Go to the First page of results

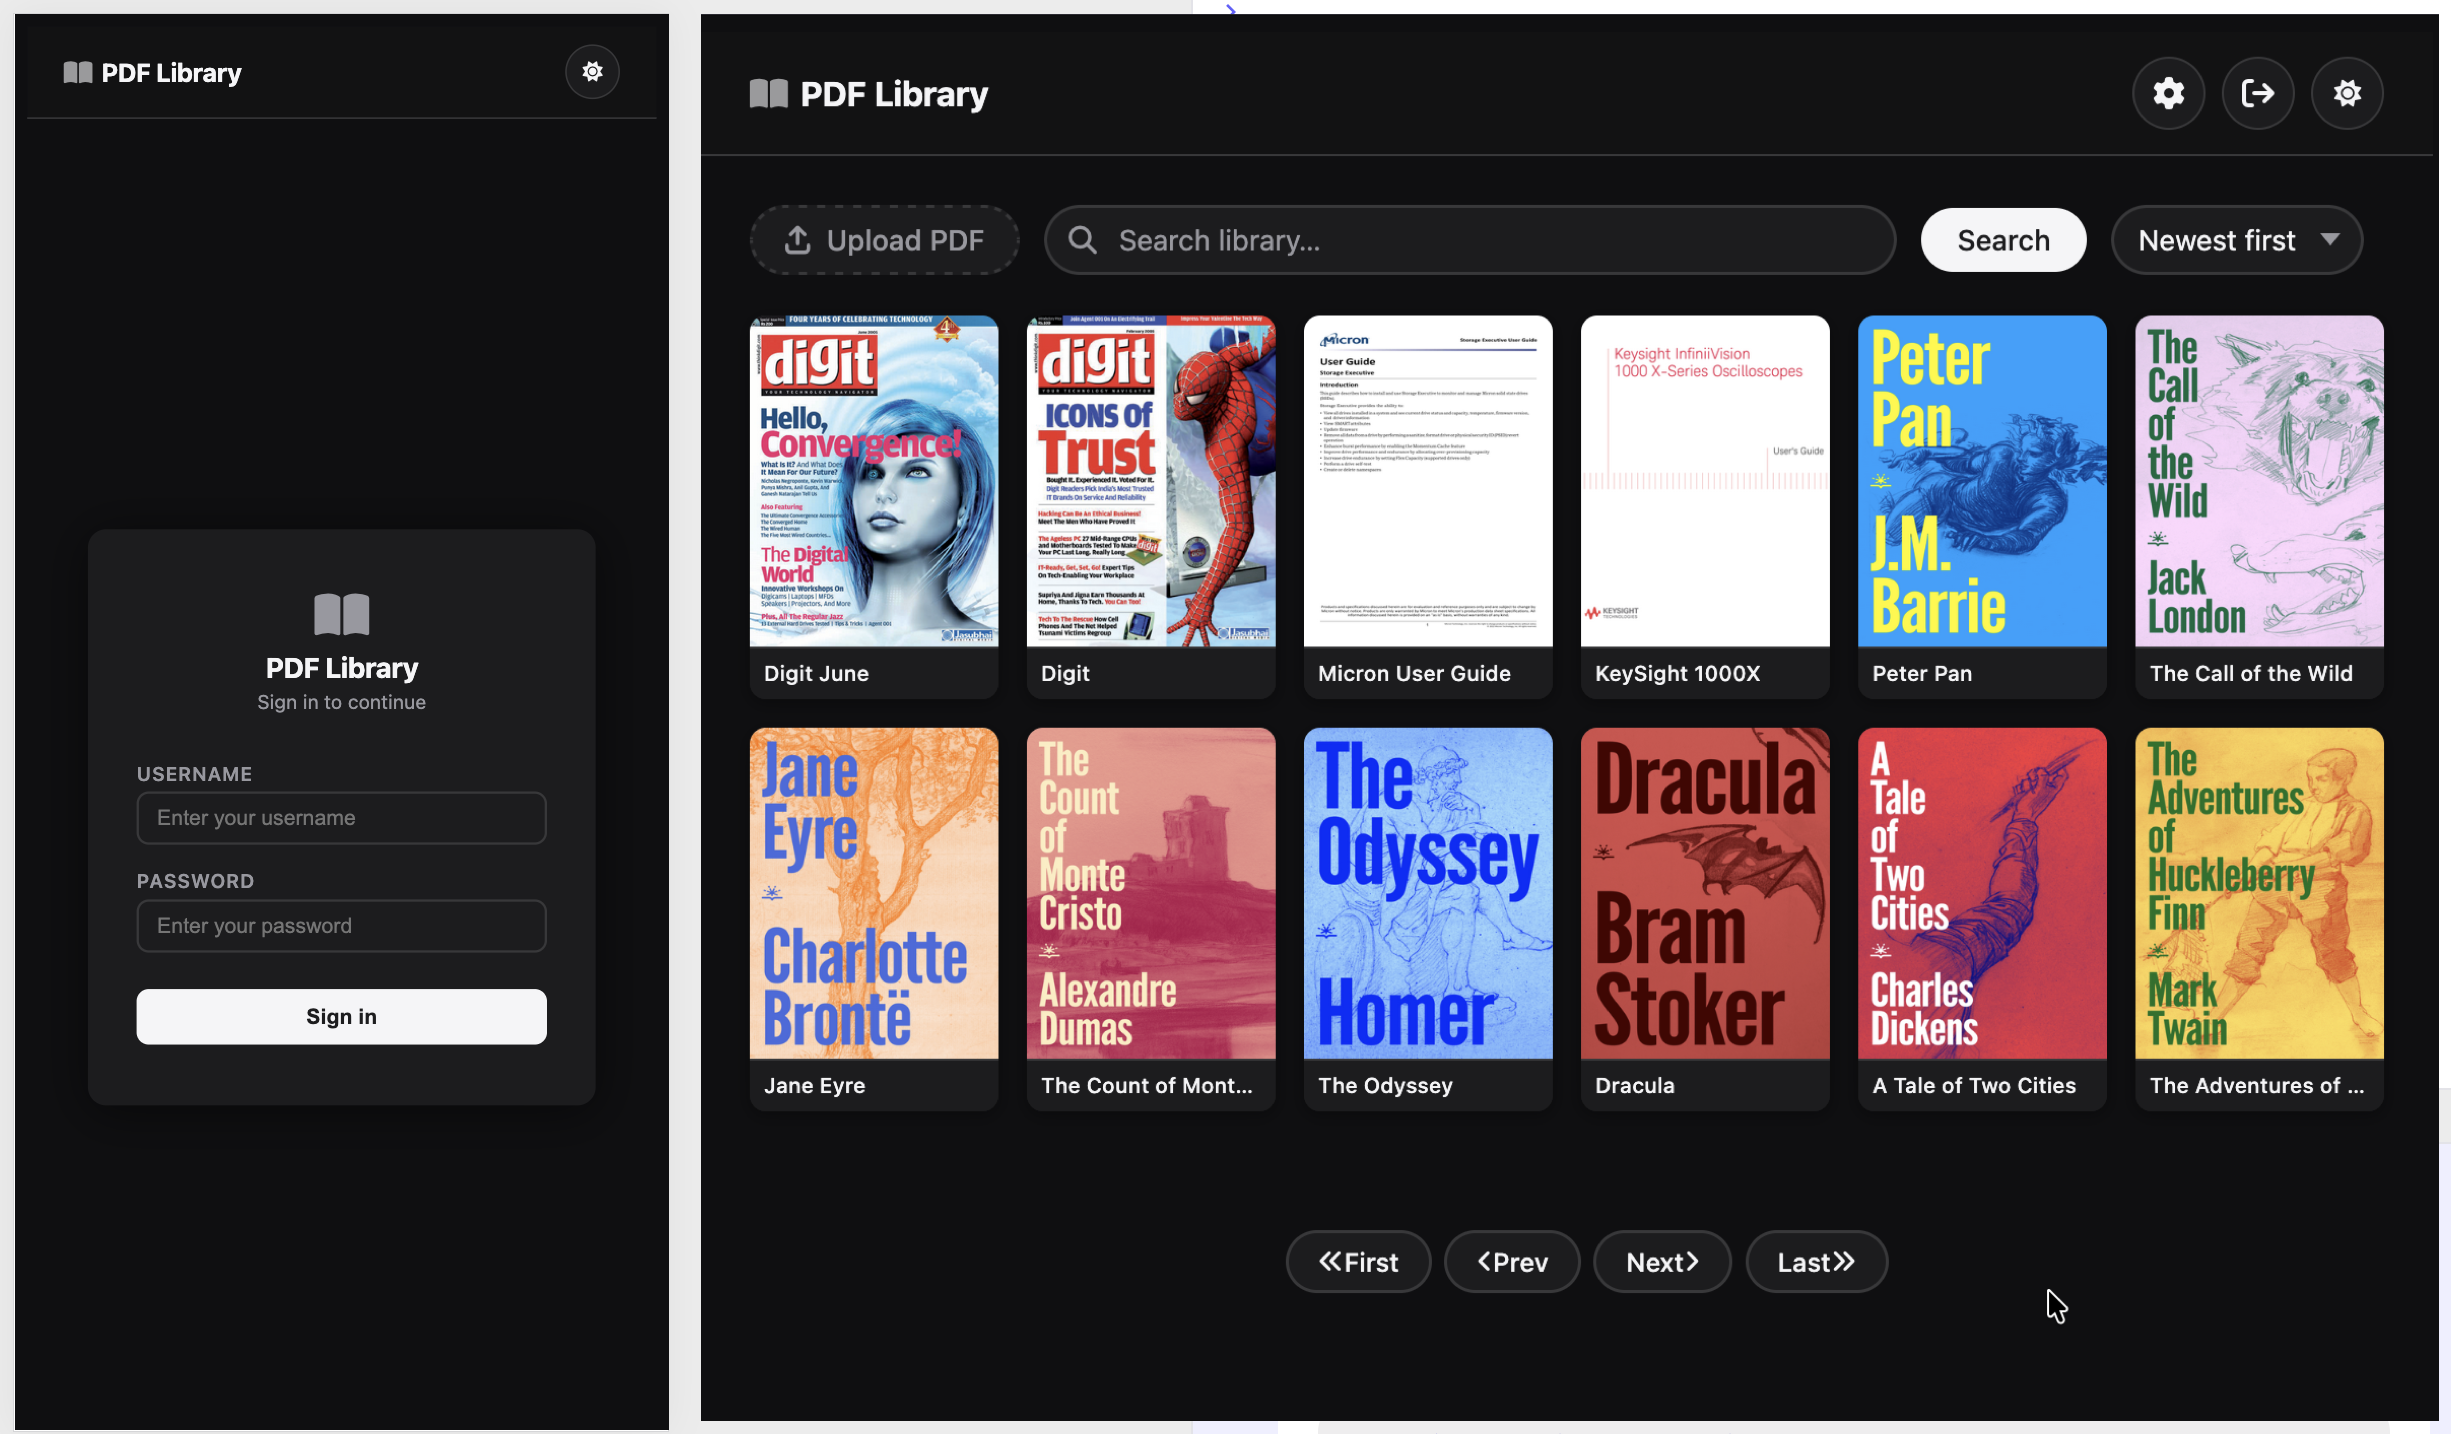(1358, 1262)
